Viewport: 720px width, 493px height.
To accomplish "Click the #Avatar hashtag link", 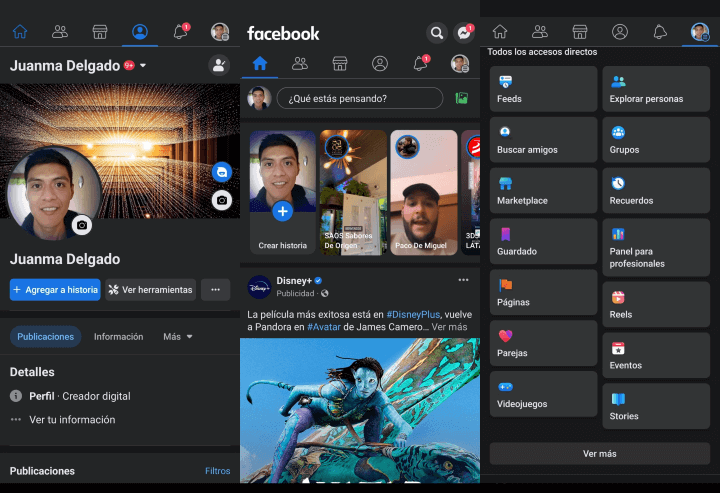I will 324,327.
